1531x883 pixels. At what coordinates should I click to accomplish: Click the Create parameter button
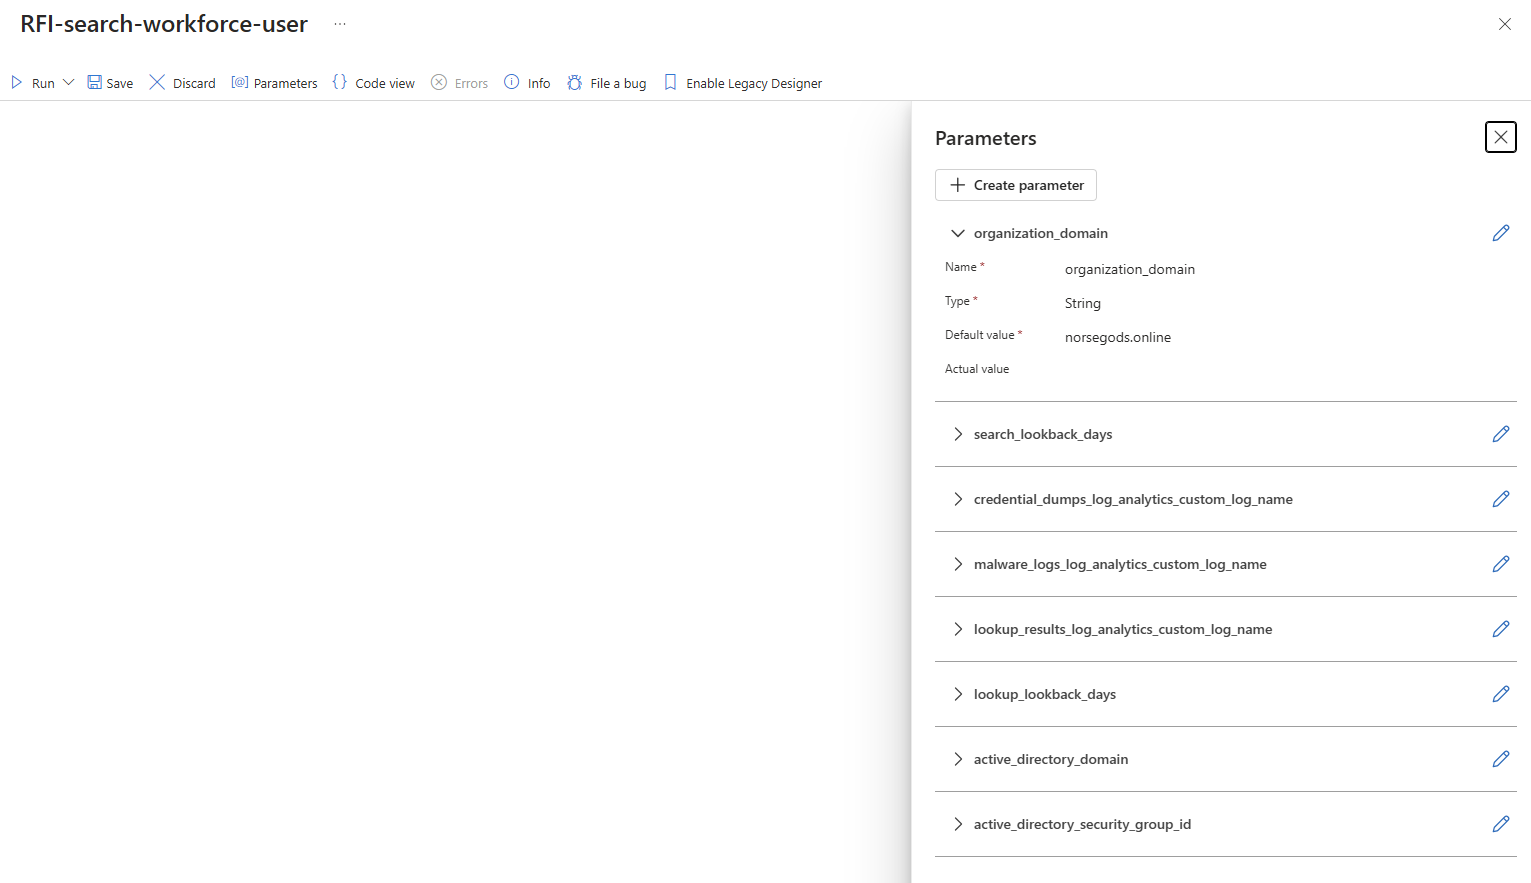coord(1016,185)
